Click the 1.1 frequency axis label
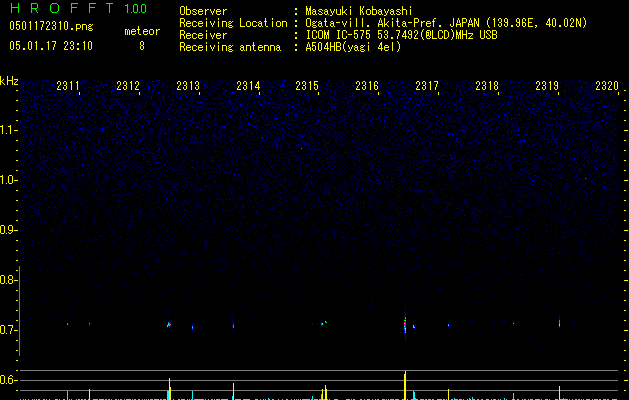 7,130
